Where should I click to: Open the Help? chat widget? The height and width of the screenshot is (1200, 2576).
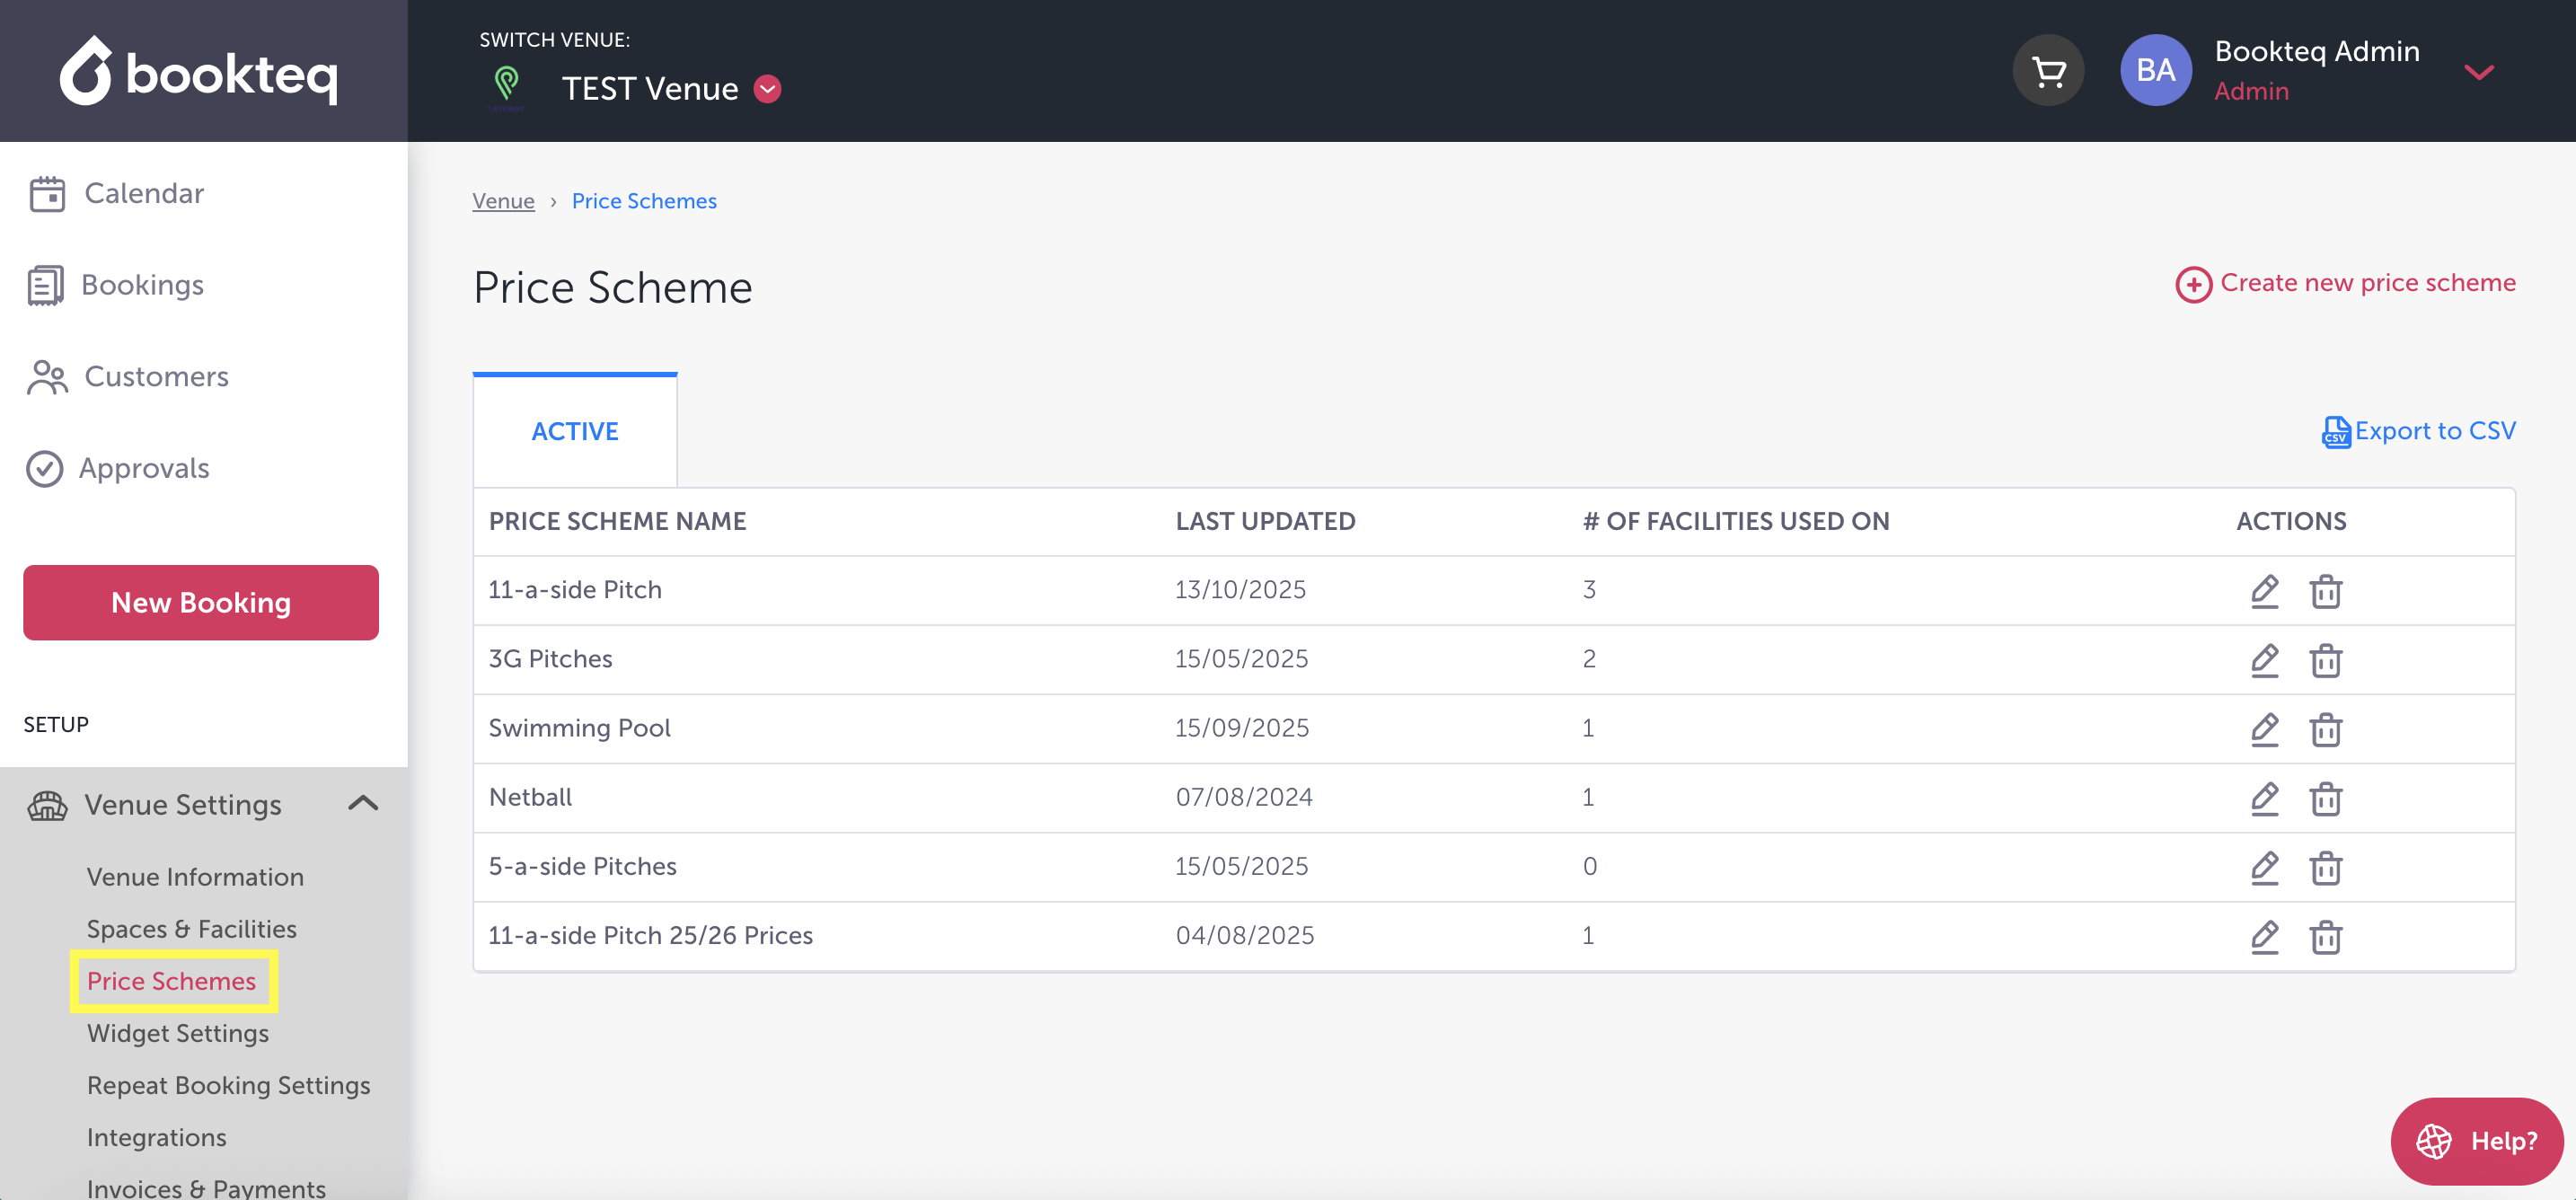tap(2476, 1141)
